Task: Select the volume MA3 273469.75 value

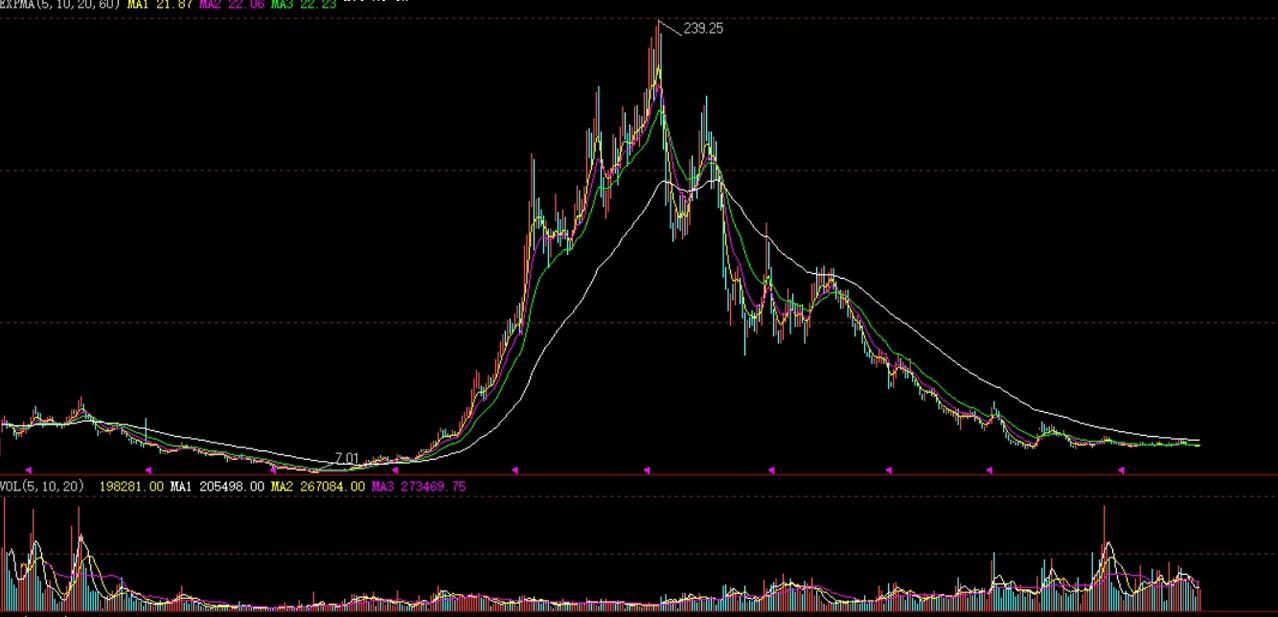Action: coord(418,486)
